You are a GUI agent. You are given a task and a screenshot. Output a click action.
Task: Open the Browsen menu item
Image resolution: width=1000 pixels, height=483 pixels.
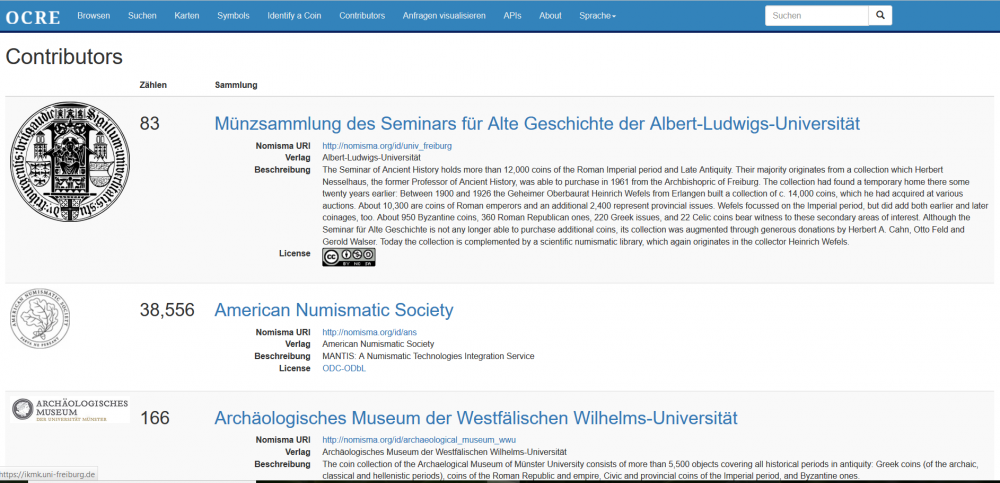[x=94, y=16]
